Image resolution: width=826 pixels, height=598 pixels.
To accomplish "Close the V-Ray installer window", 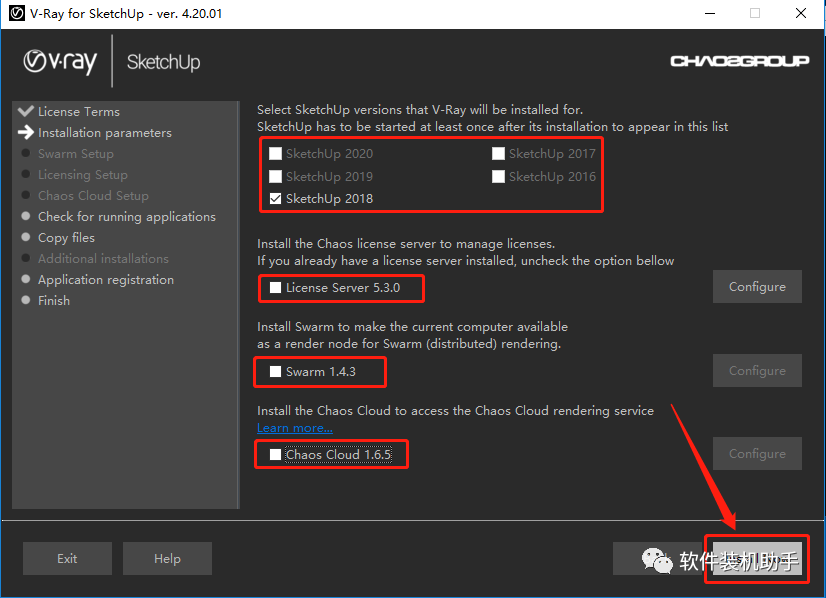I will 801,13.
